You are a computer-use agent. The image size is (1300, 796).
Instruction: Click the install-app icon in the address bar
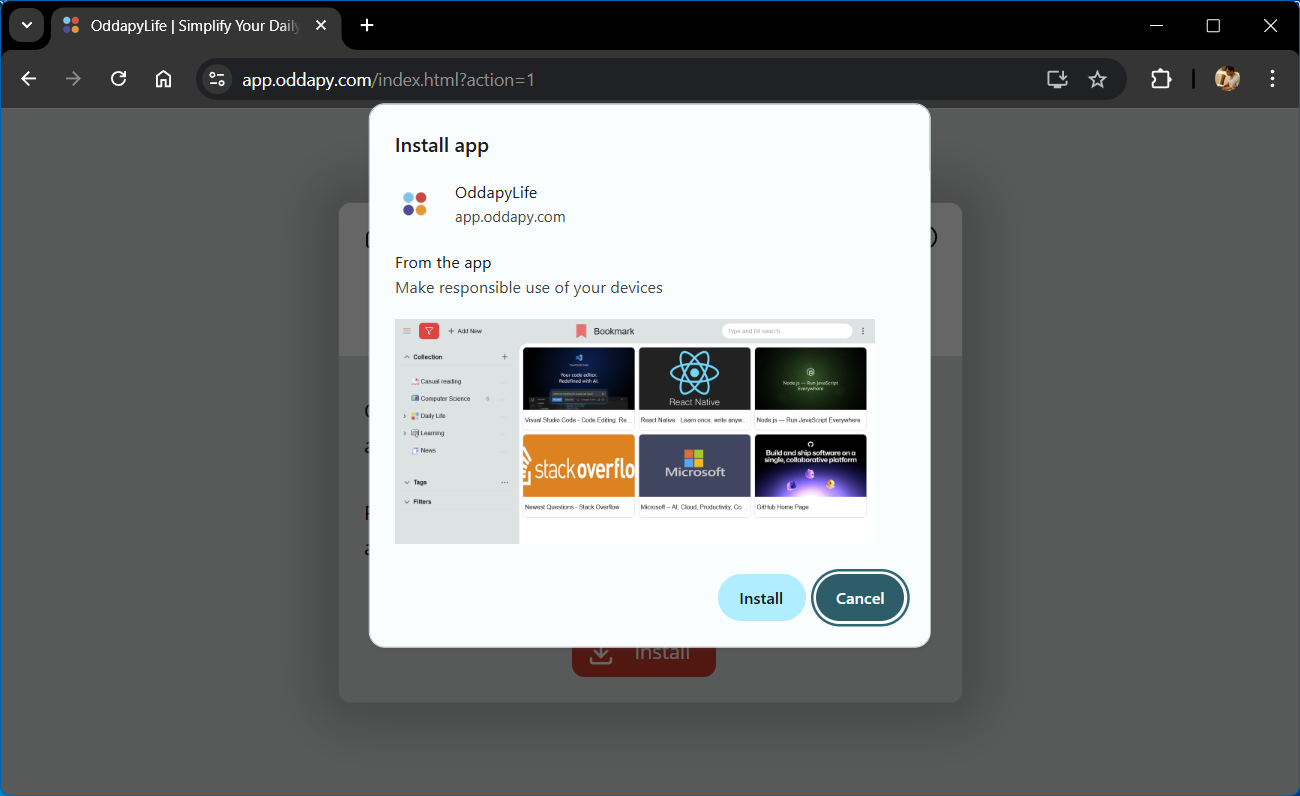click(x=1056, y=78)
